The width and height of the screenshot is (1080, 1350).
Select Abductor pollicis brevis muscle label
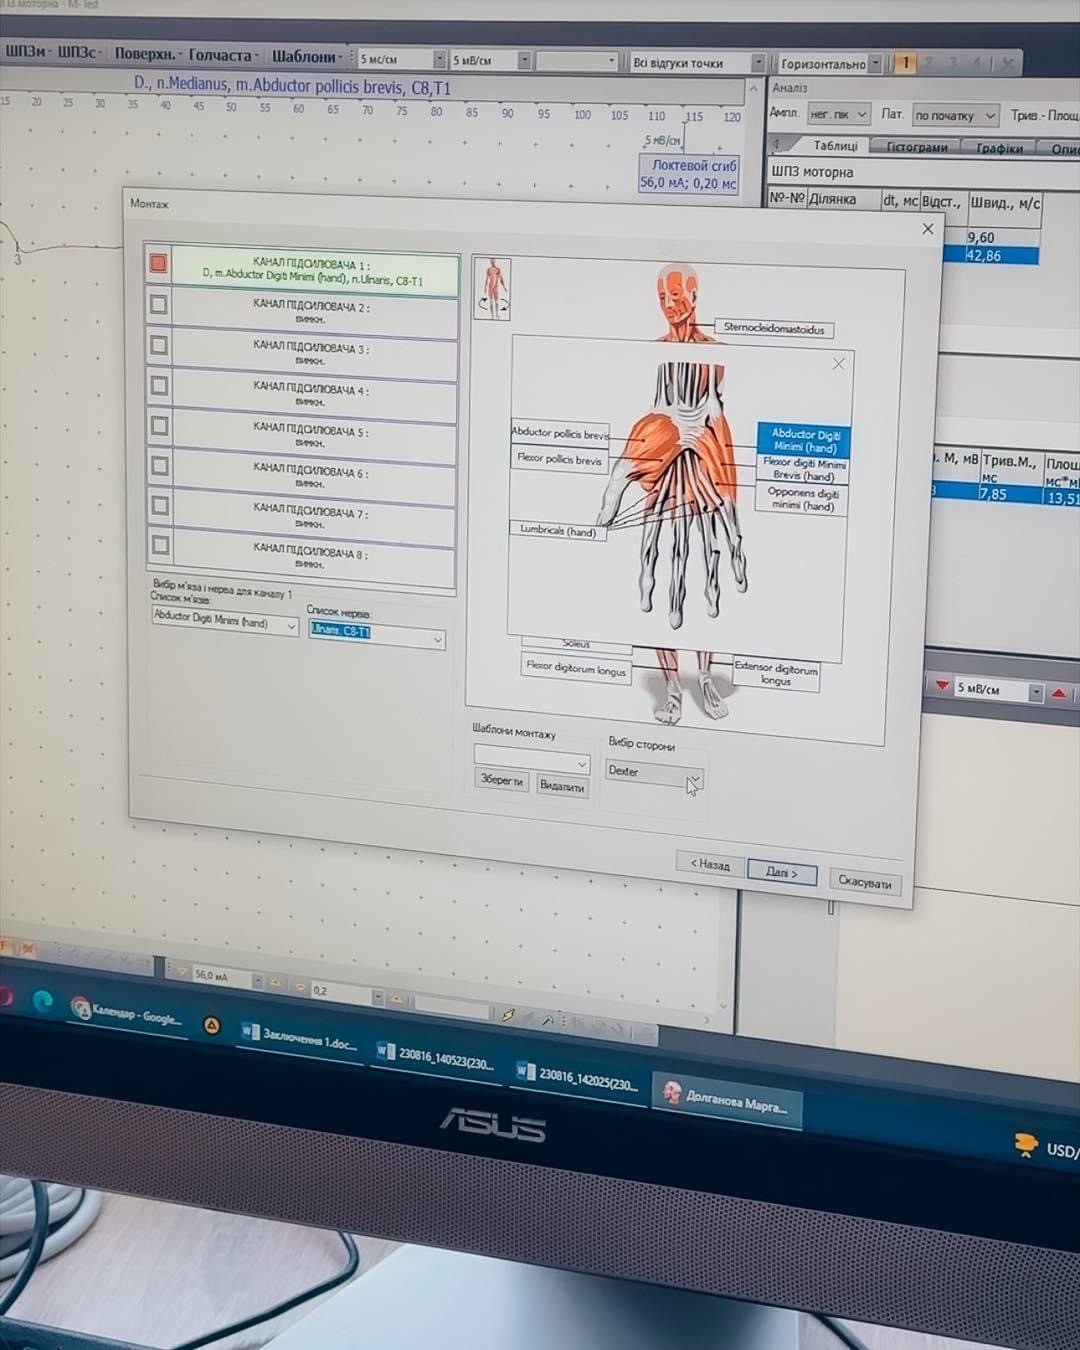560,433
